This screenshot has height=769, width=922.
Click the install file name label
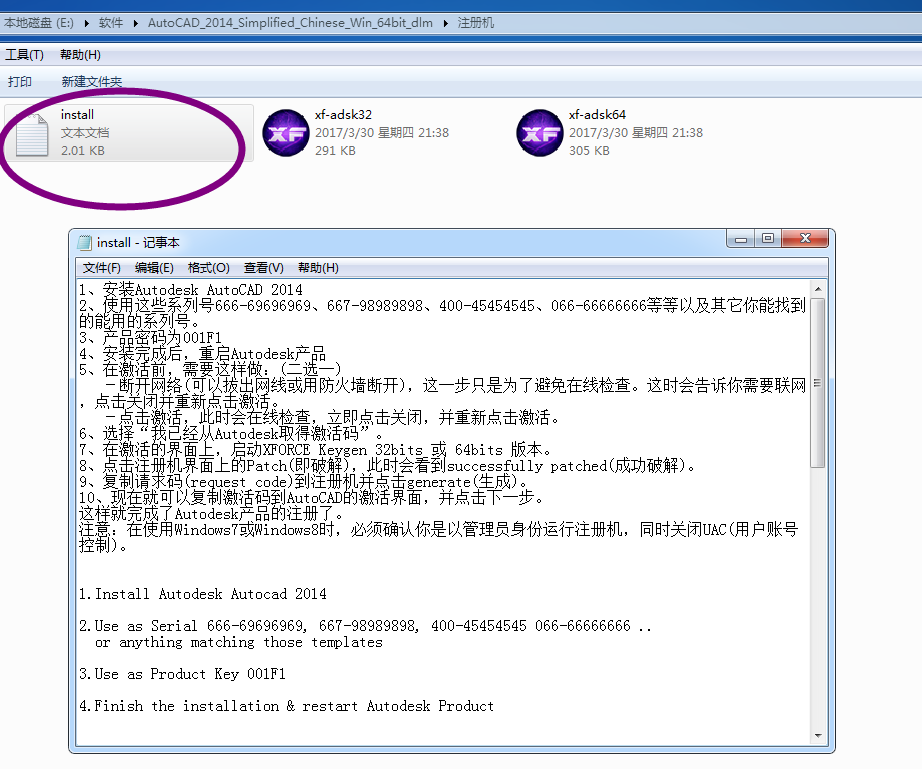click(x=77, y=115)
